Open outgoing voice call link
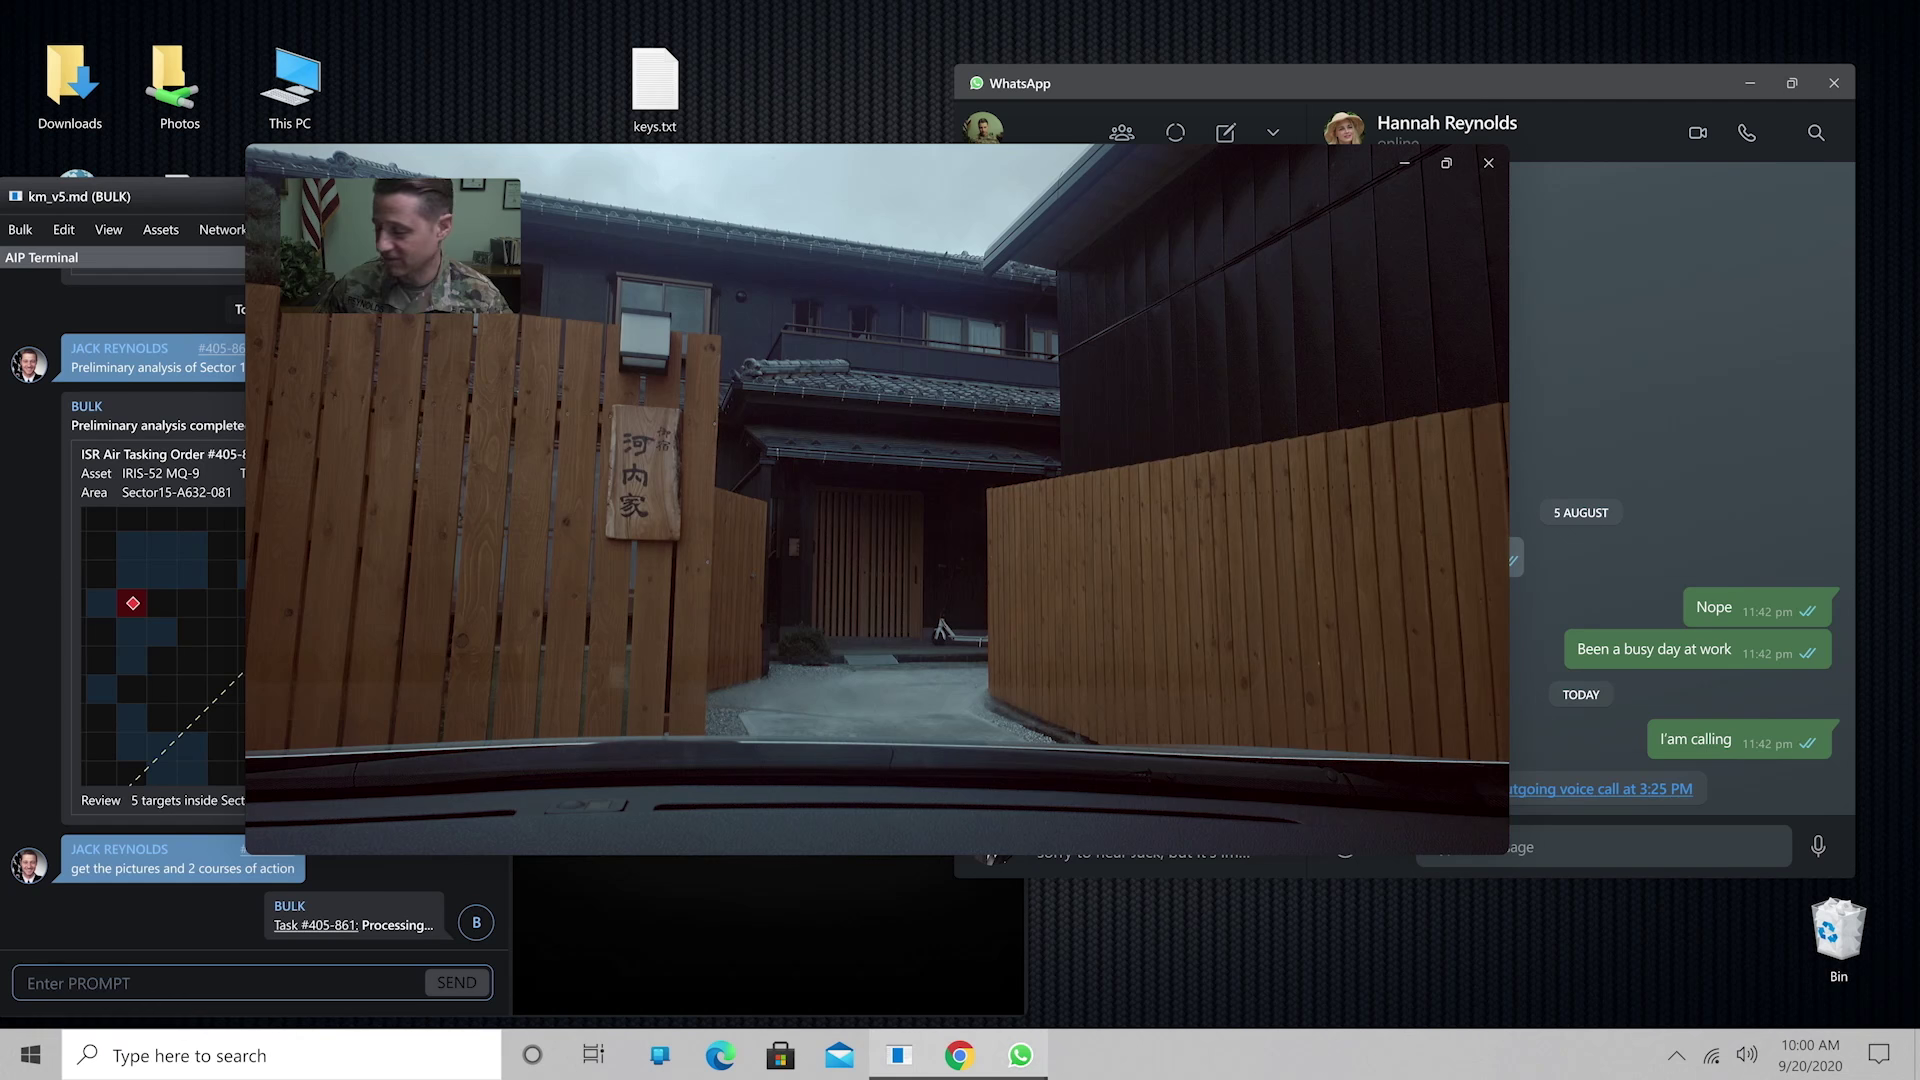Viewport: 1920px width, 1080px height. coord(1599,789)
